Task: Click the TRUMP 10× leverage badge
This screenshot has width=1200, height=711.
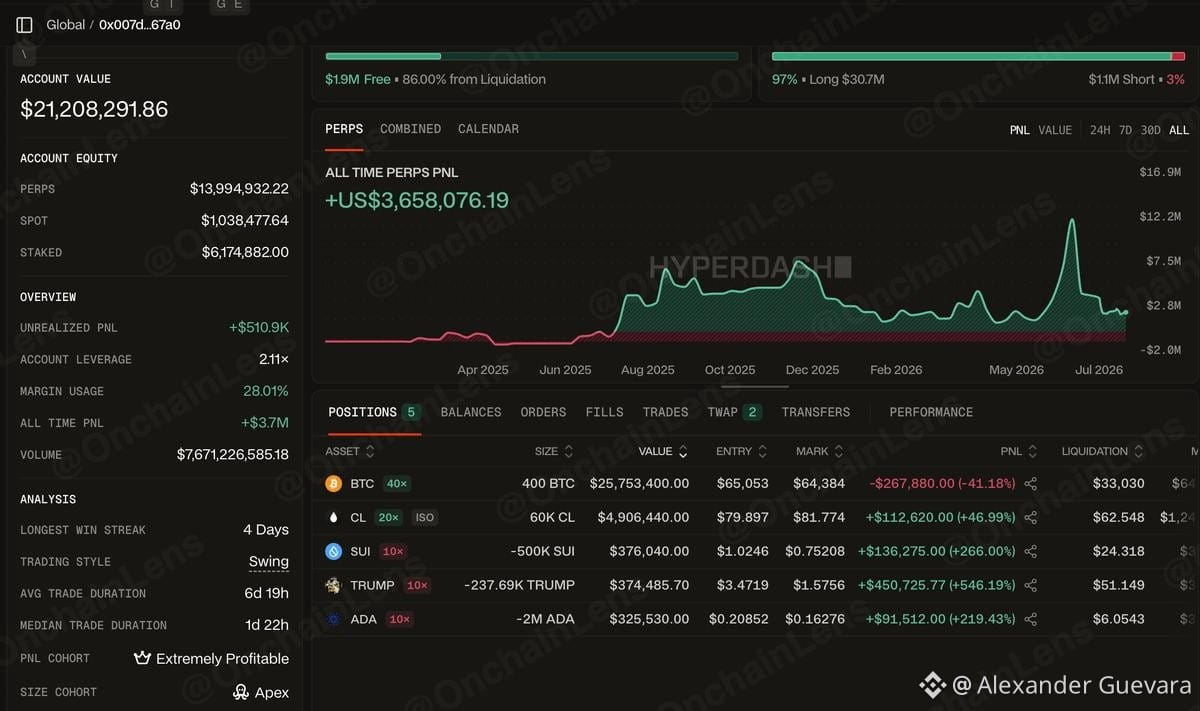Action: click(x=417, y=586)
